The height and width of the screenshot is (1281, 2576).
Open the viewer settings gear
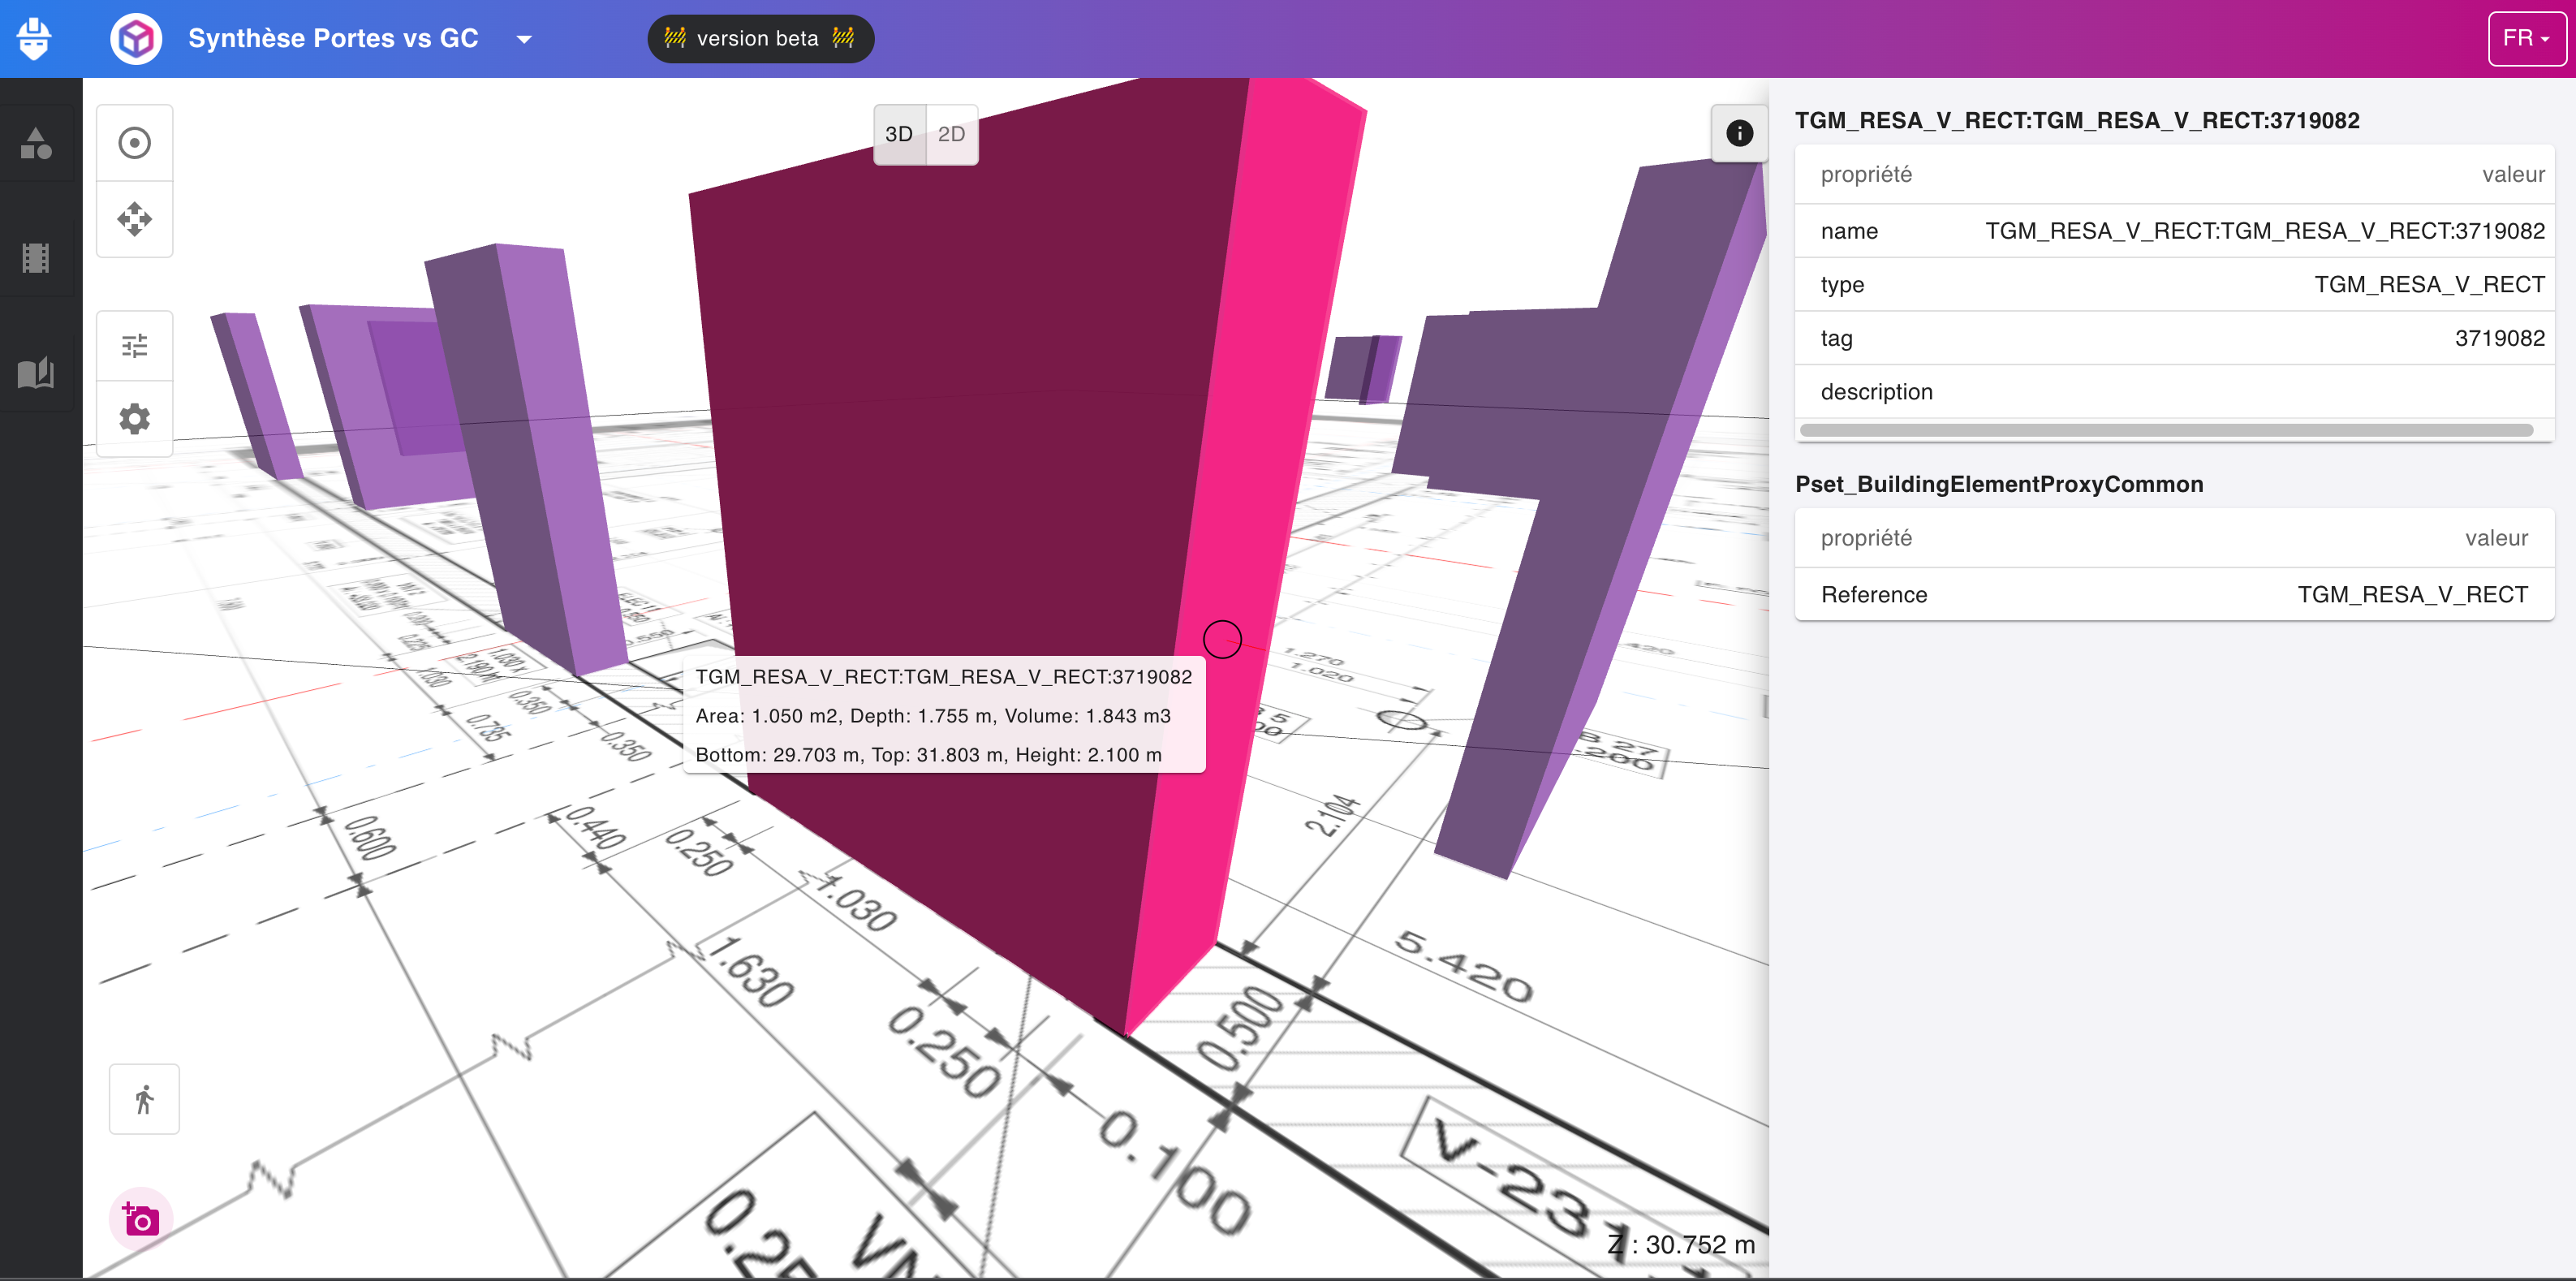[135, 418]
